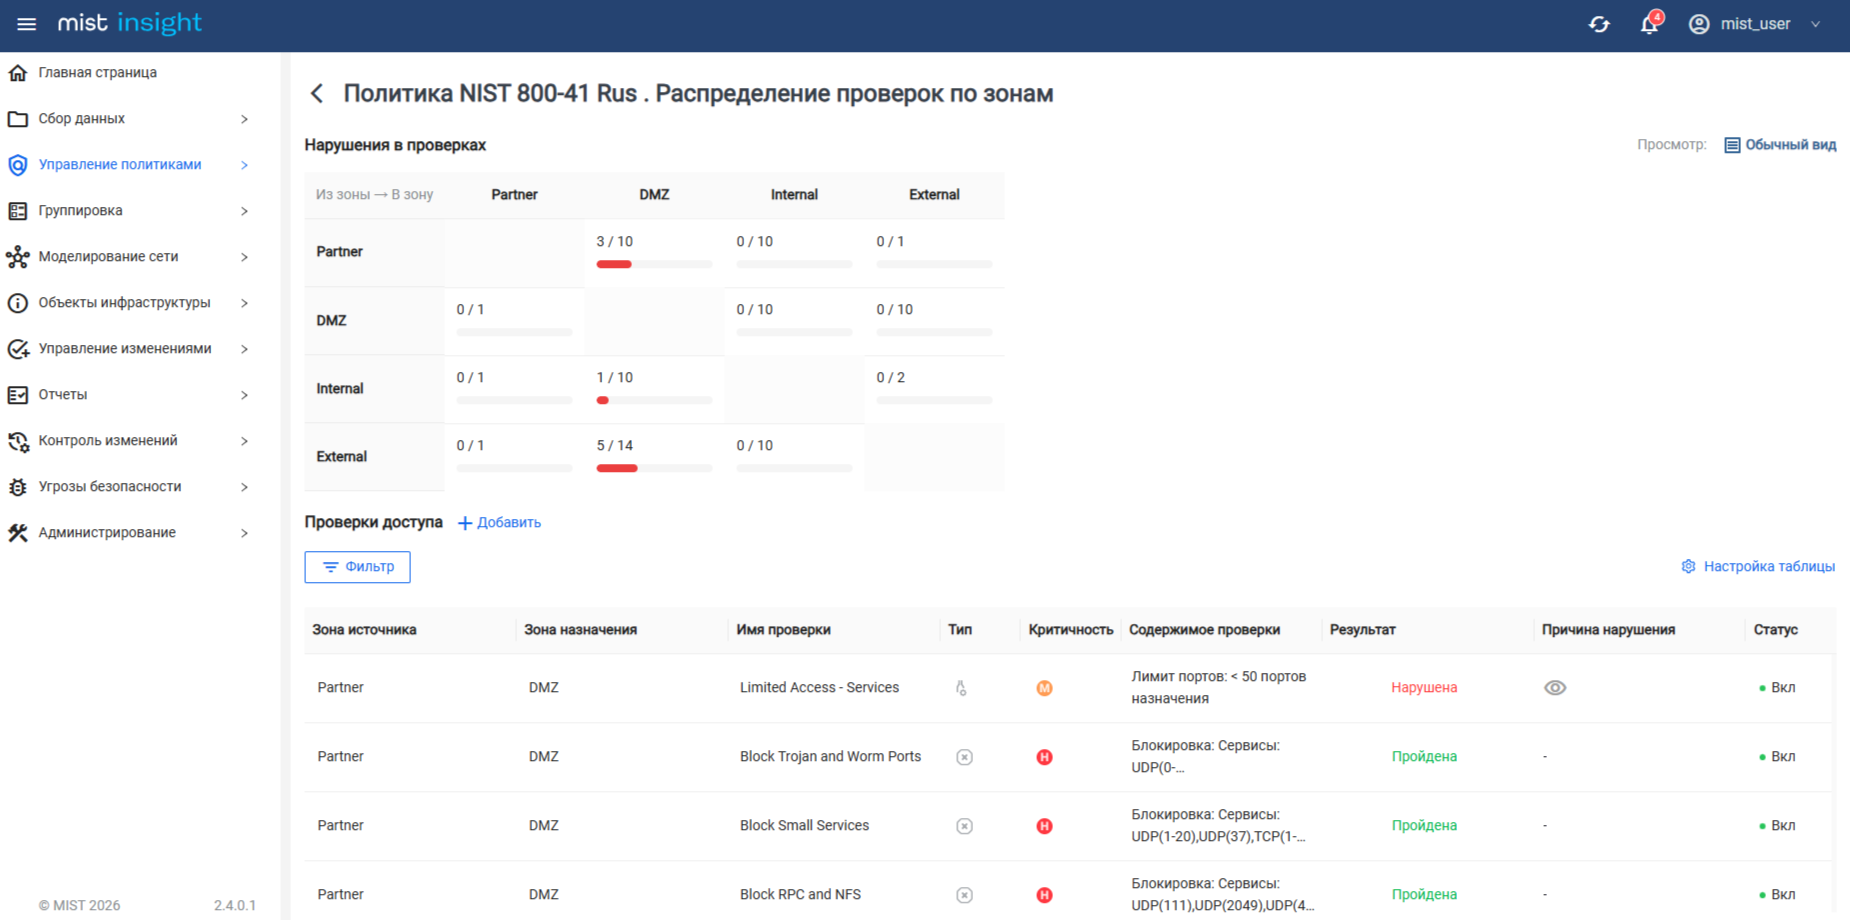Click the Настройка таблицы gear icon

click(1688, 566)
